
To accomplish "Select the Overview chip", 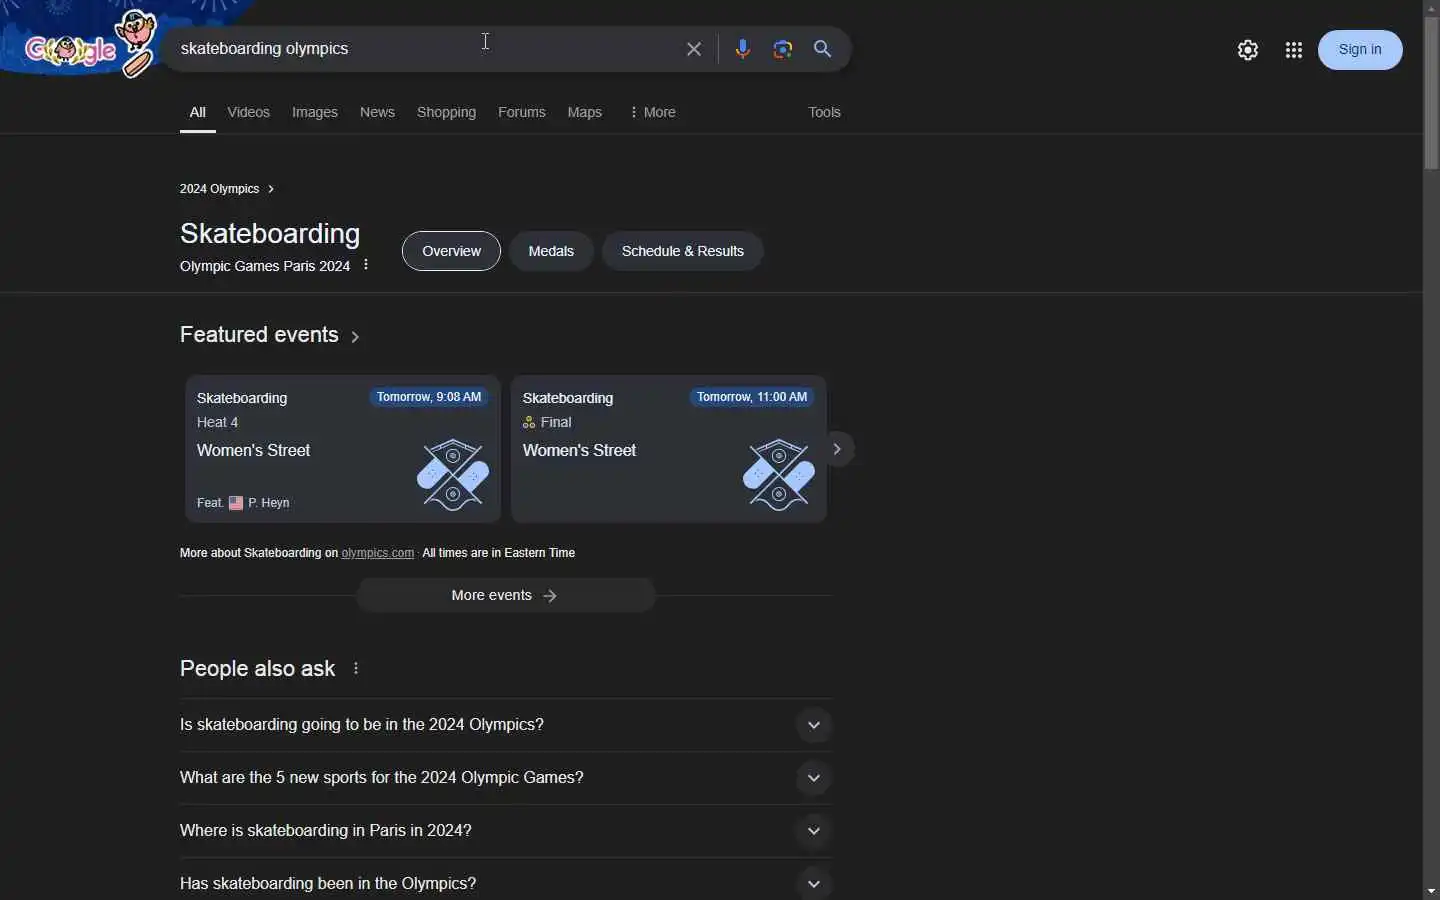I will (x=452, y=251).
